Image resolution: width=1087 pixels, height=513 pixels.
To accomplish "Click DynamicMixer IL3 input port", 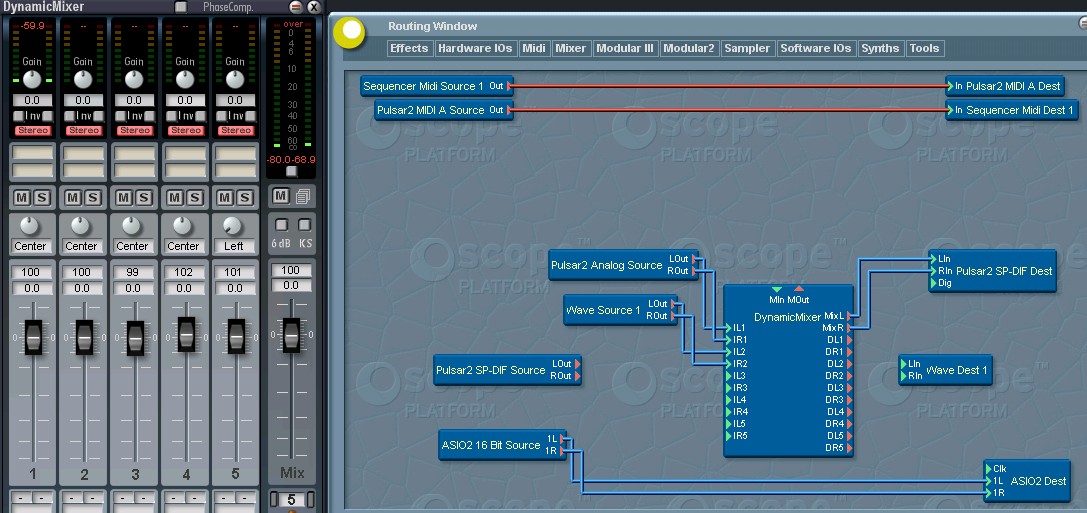I will [x=729, y=376].
